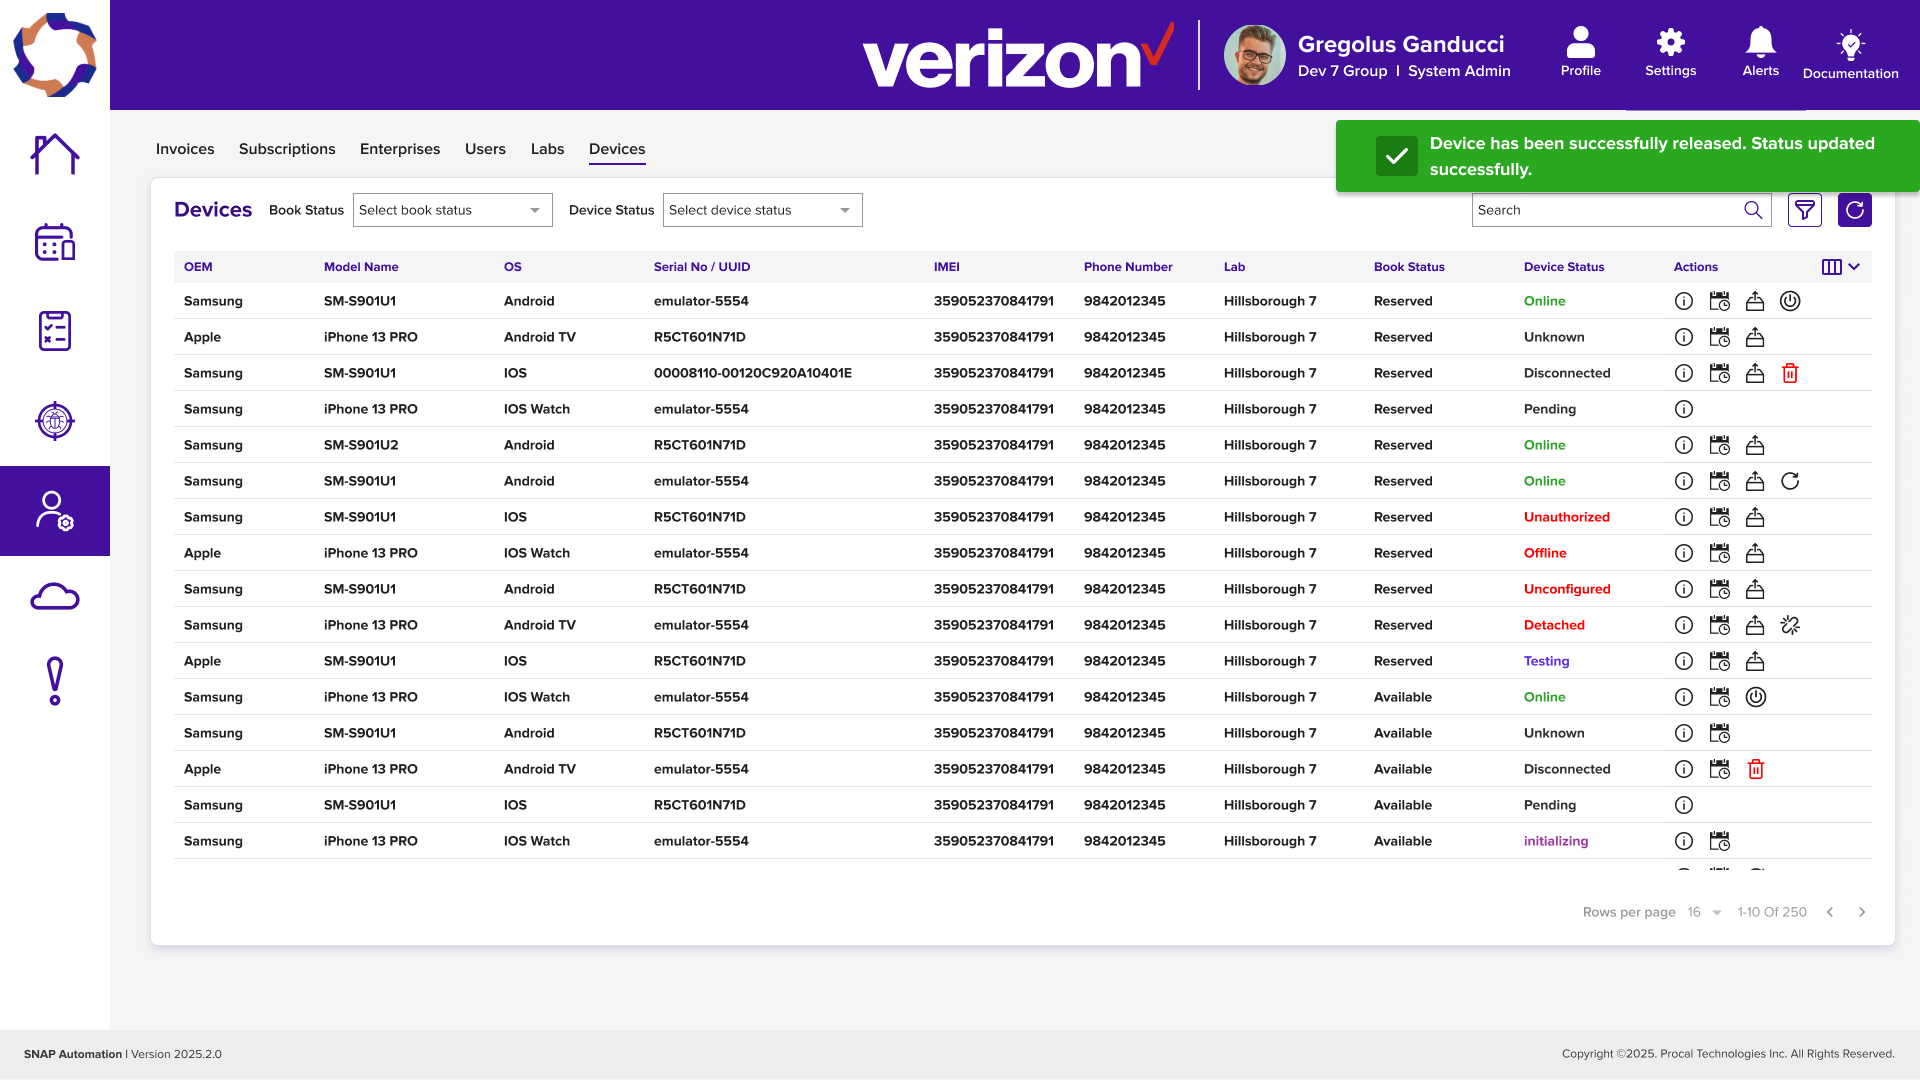The image size is (1920, 1080).
Task: Click the user avatar photo
Action: click(x=1254, y=55)
